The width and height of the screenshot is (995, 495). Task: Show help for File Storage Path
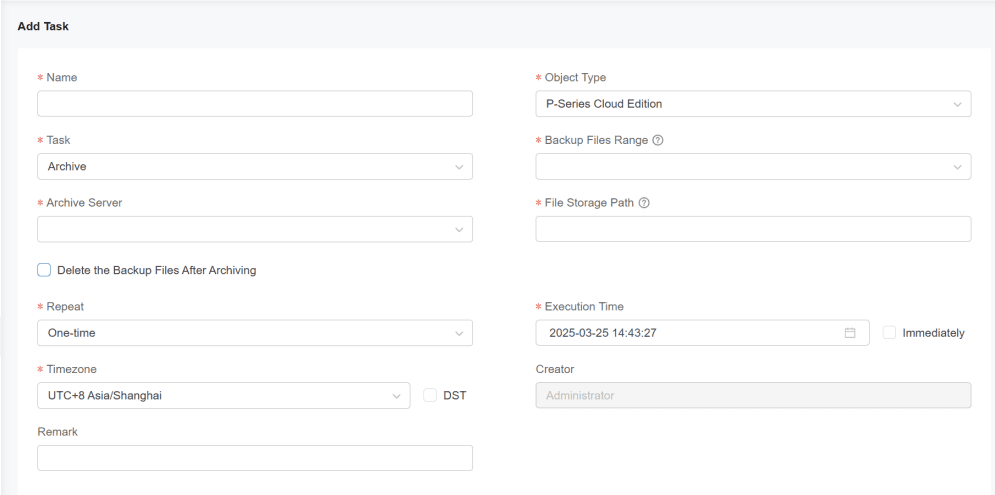(x=643, y=203)
